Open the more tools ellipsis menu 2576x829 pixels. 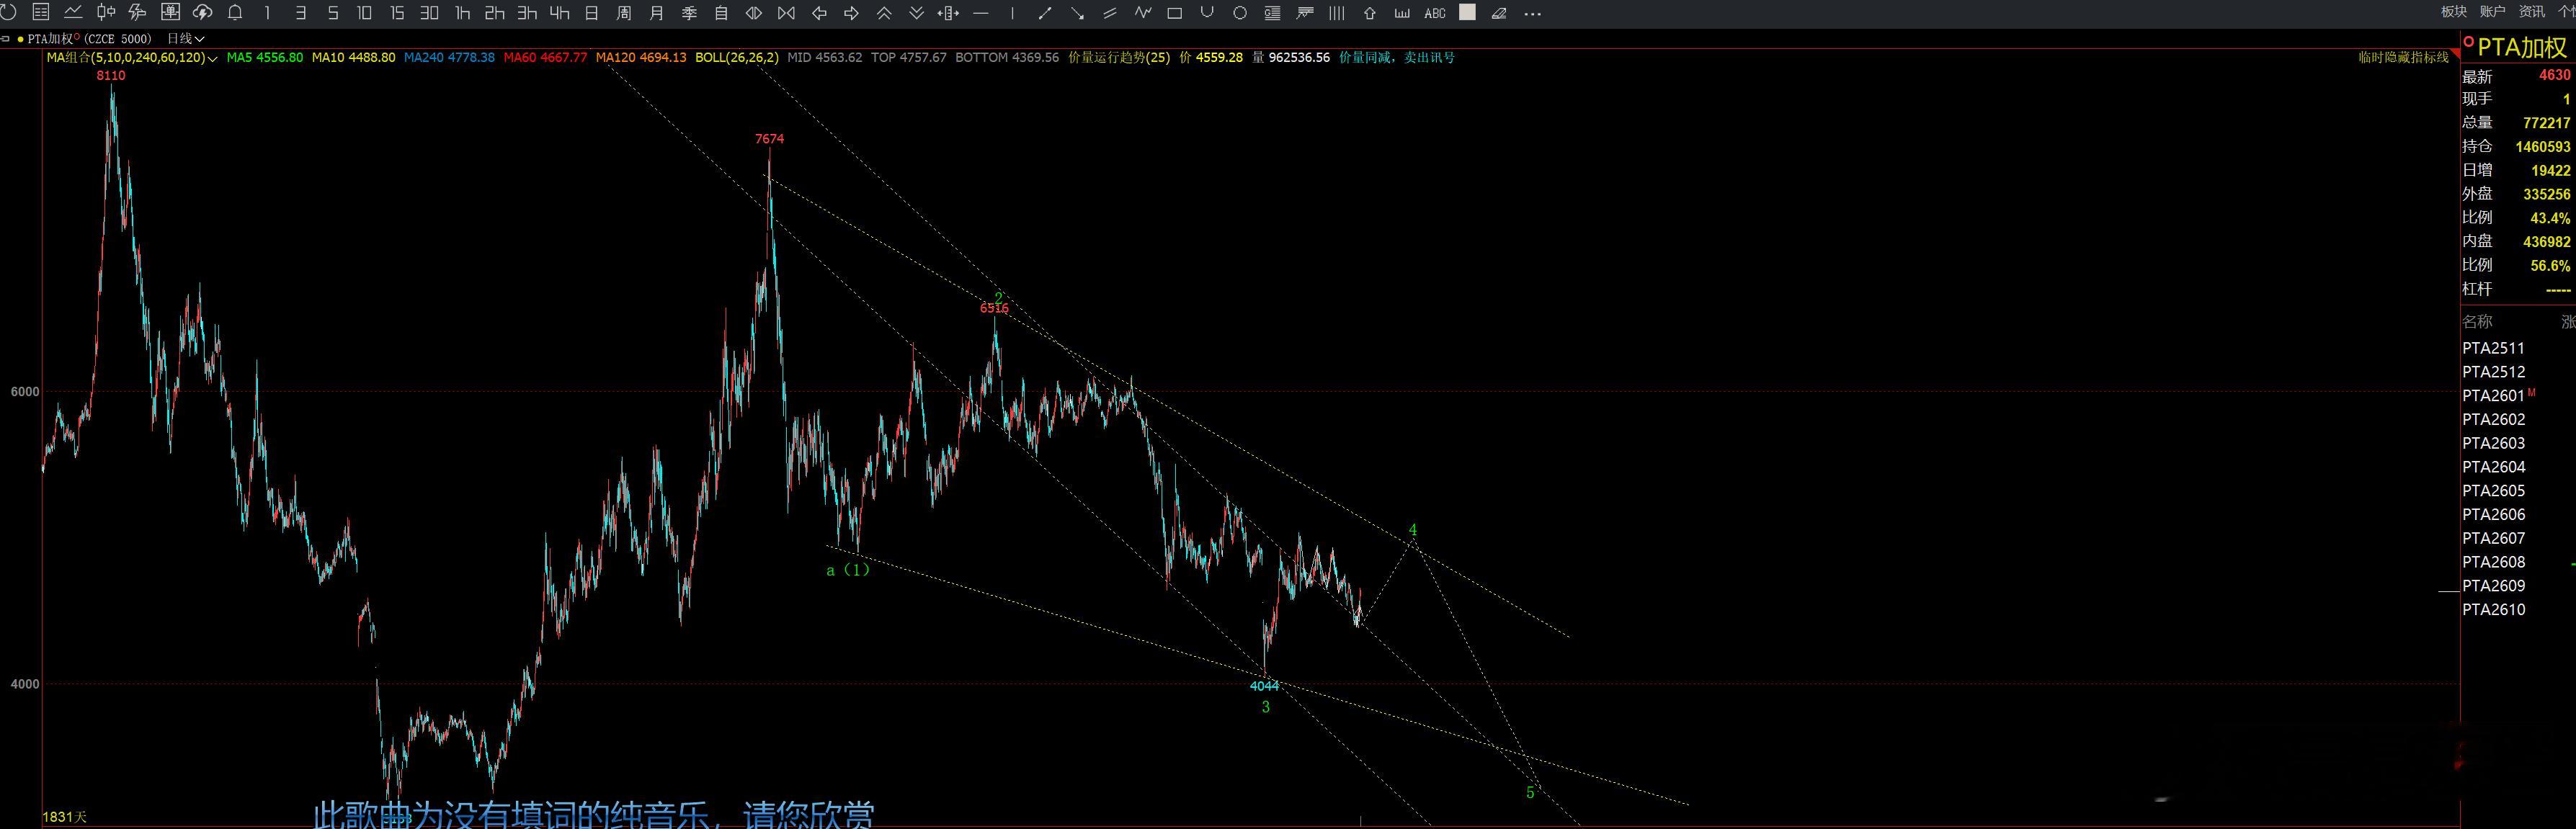coord(1532,13)
